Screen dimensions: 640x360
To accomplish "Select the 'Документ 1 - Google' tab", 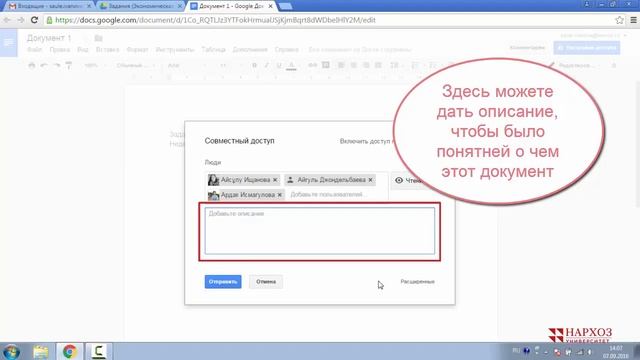I will 231,6.
